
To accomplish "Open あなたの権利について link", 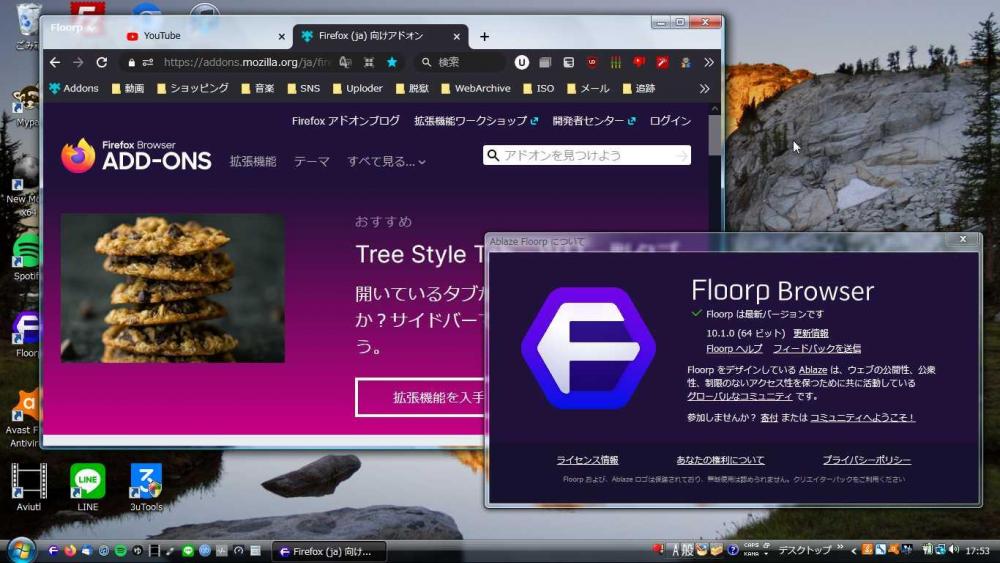I will [x=720, y=460].
